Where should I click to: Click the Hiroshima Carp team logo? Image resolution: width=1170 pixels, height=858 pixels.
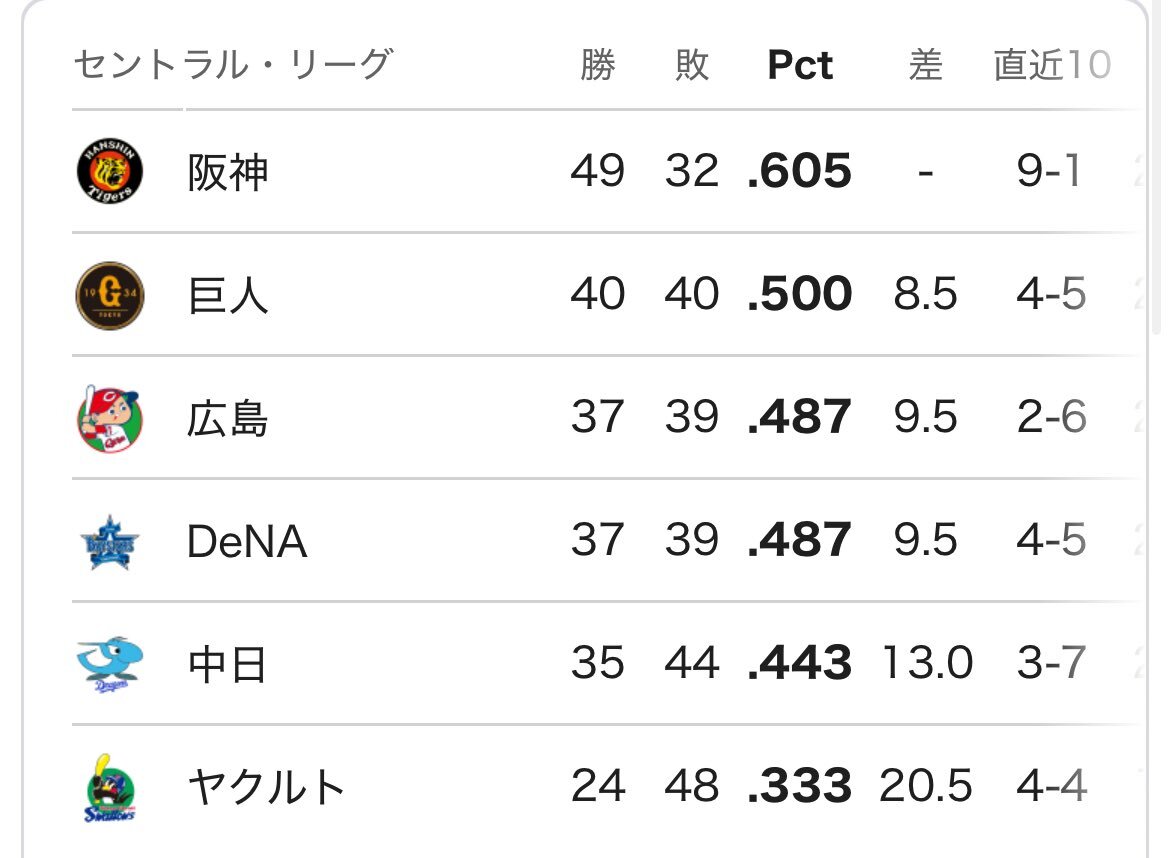point(110,419)
